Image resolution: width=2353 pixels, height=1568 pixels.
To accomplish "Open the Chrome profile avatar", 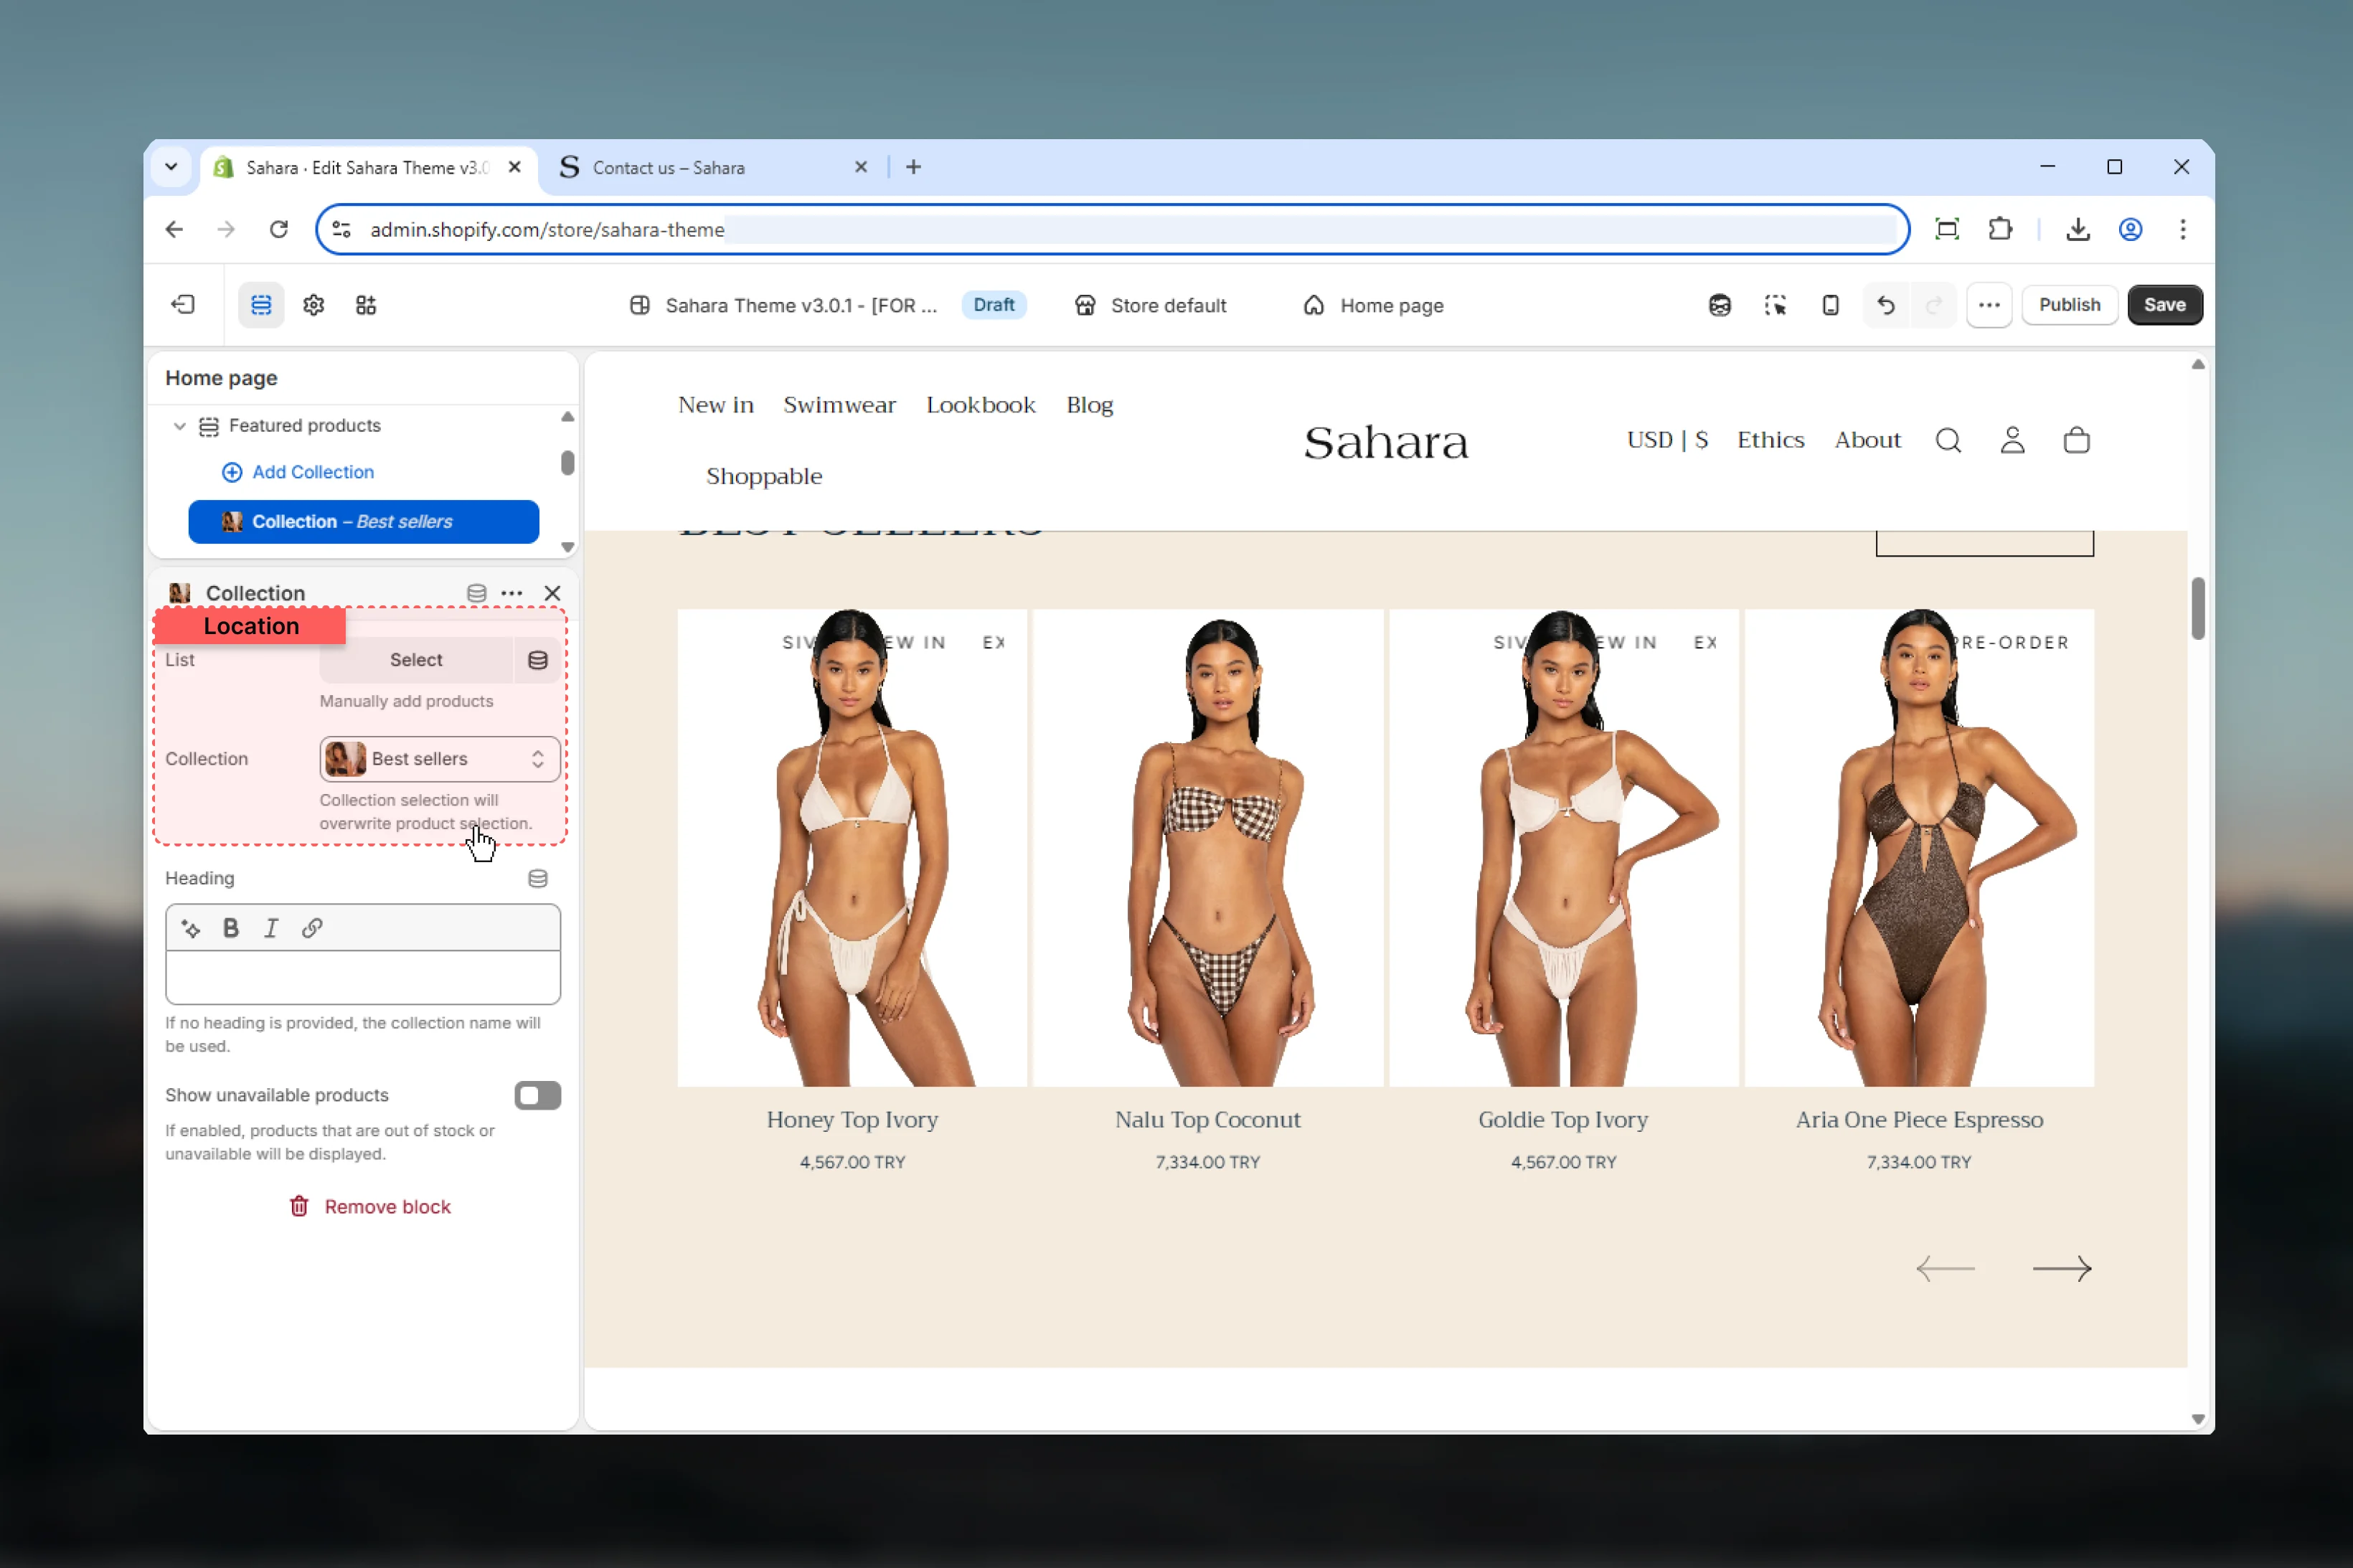I will tap(2131, 229).
